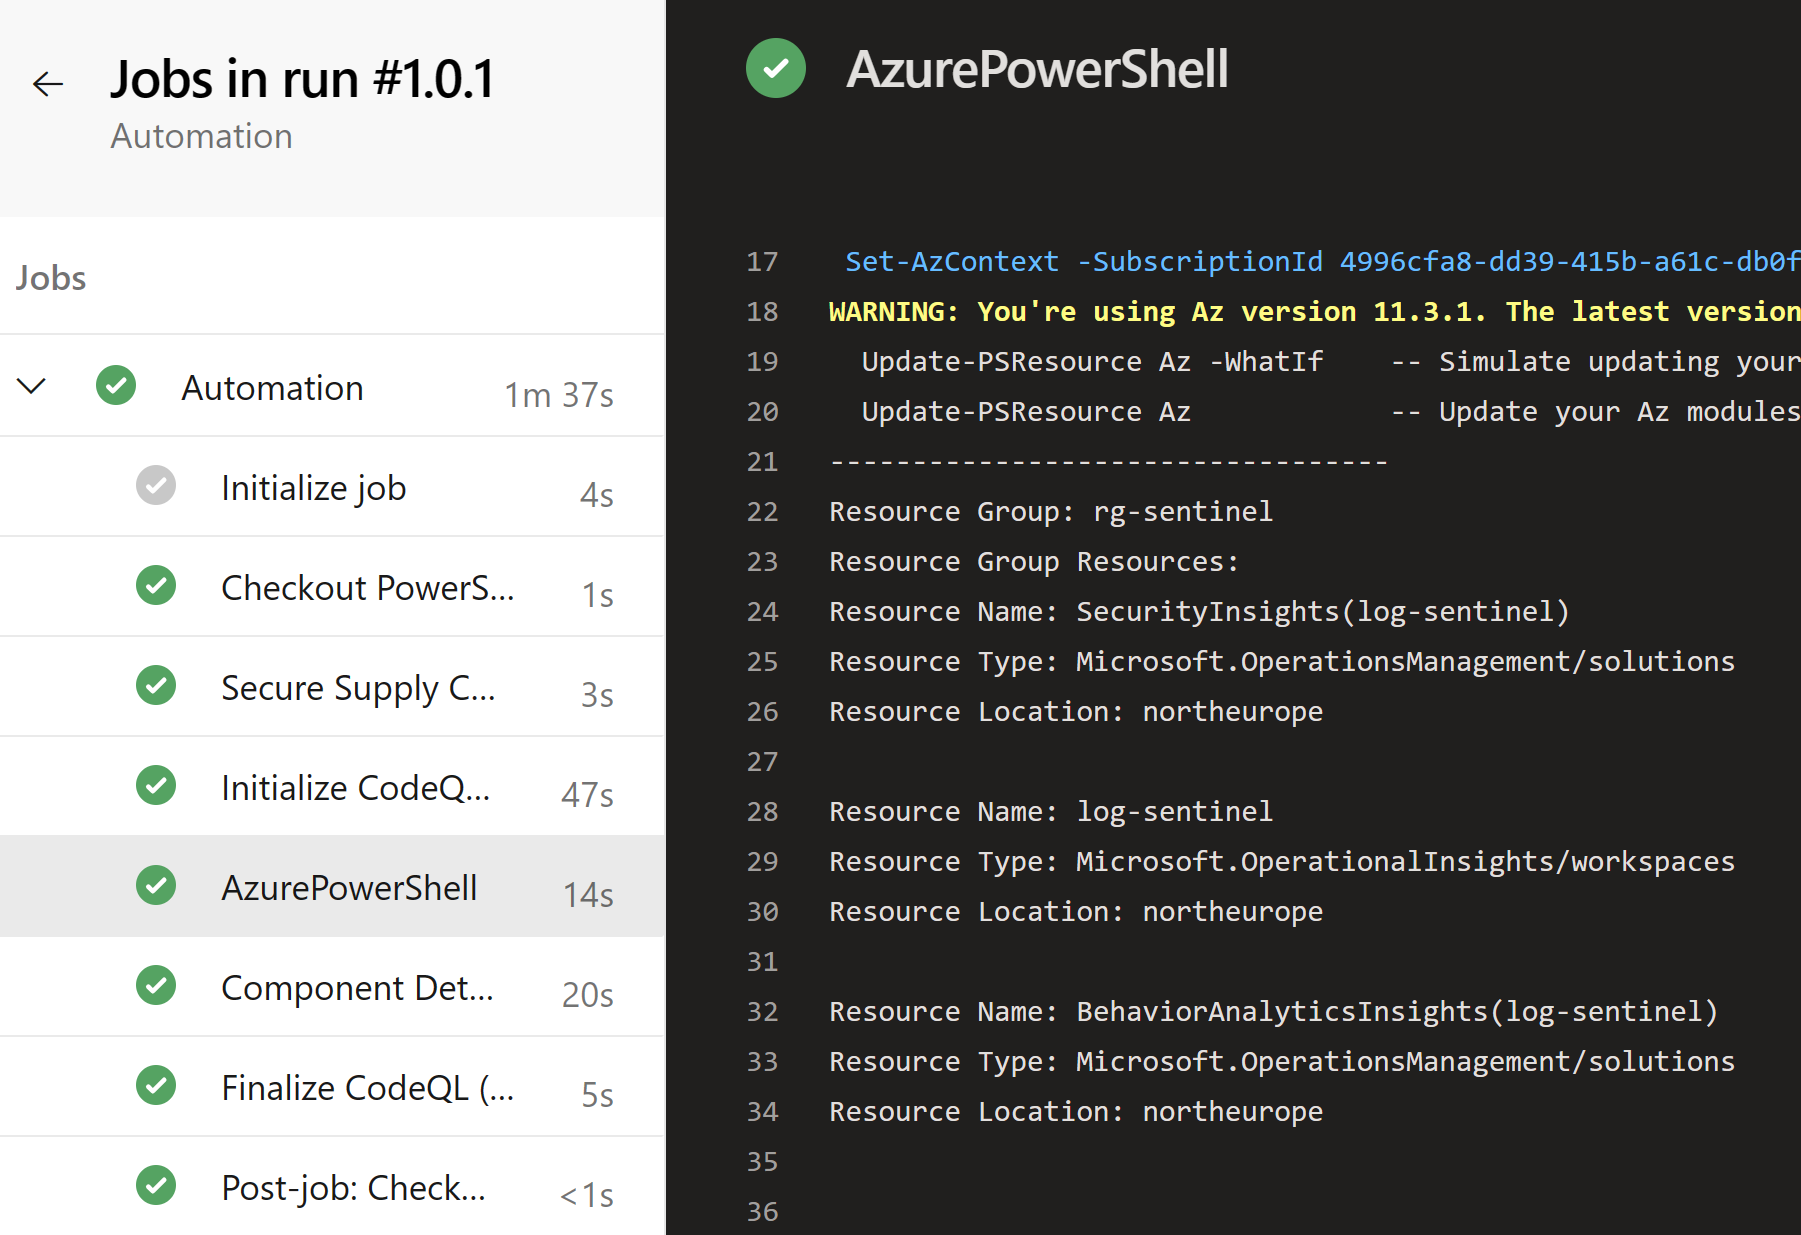Click the Finalize CodeQL green check icon
The height and width of the screenshot is (1235, 1801).
[156, 1086]
